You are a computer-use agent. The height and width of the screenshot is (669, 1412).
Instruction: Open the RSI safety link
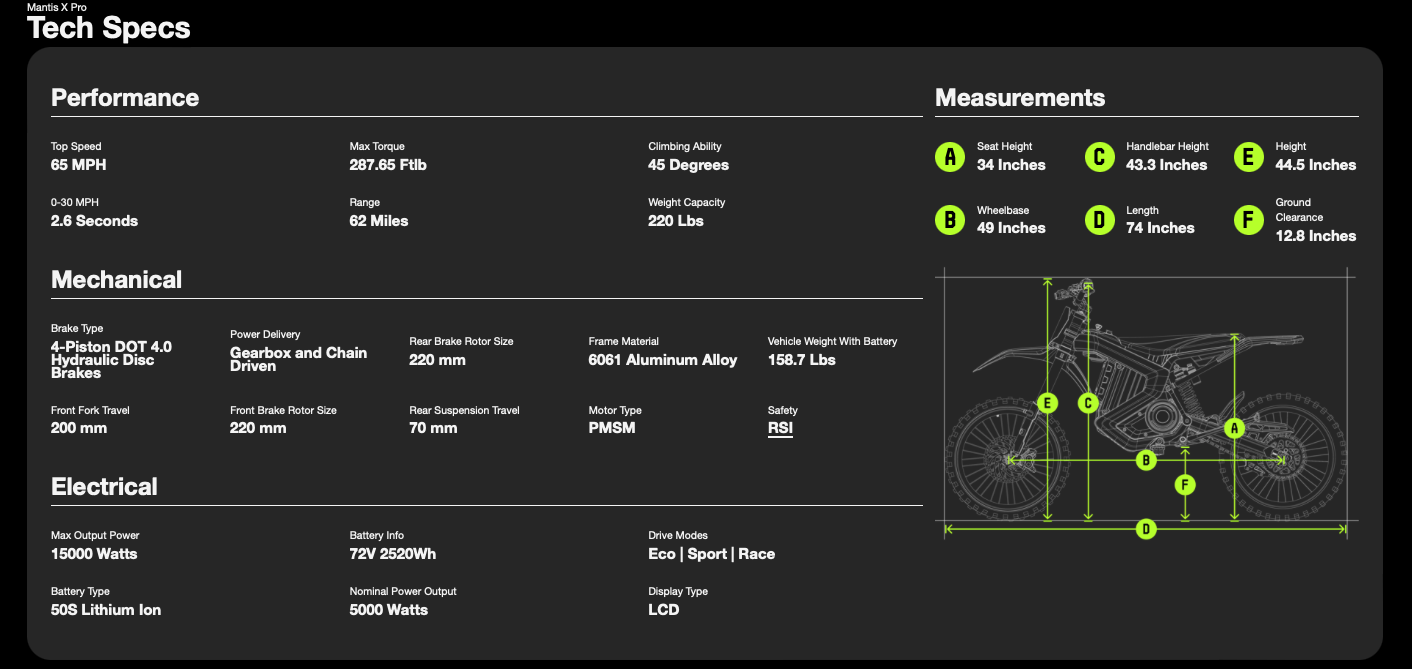[780, 428]
